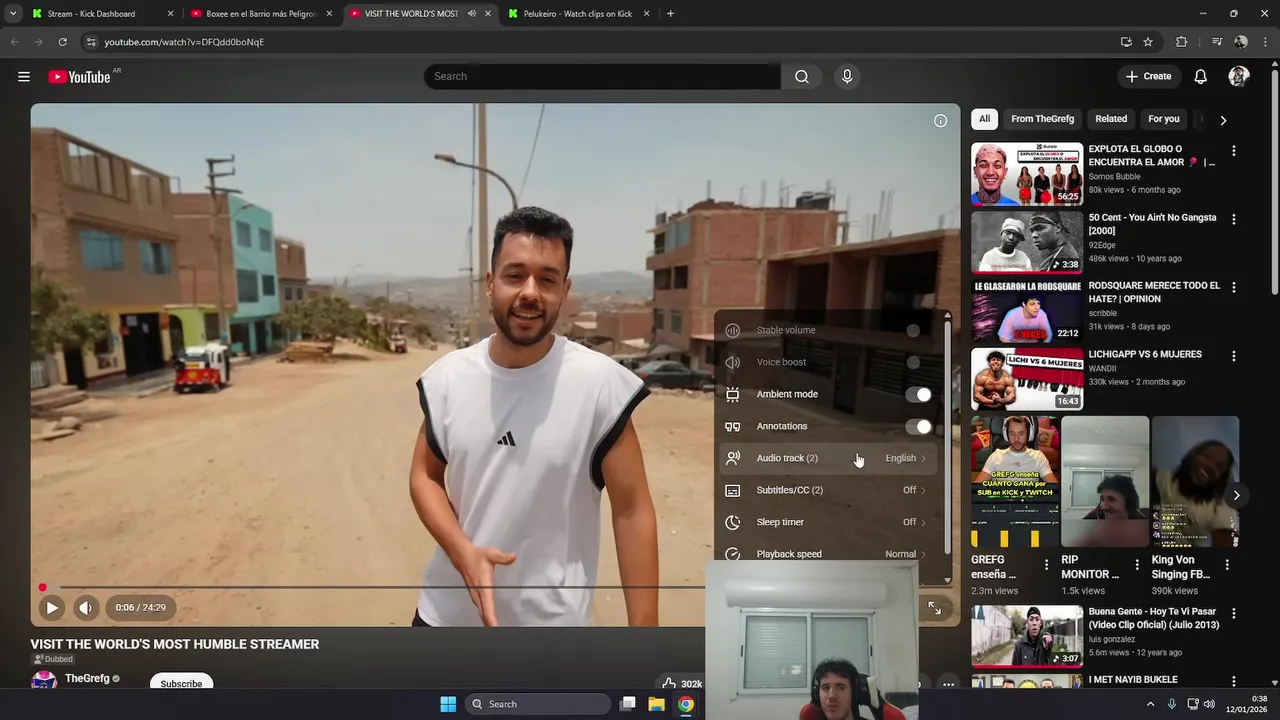Go to YouTube home via logo
Viewport: 1280px width, 720px height.
[x=79, y=77]
